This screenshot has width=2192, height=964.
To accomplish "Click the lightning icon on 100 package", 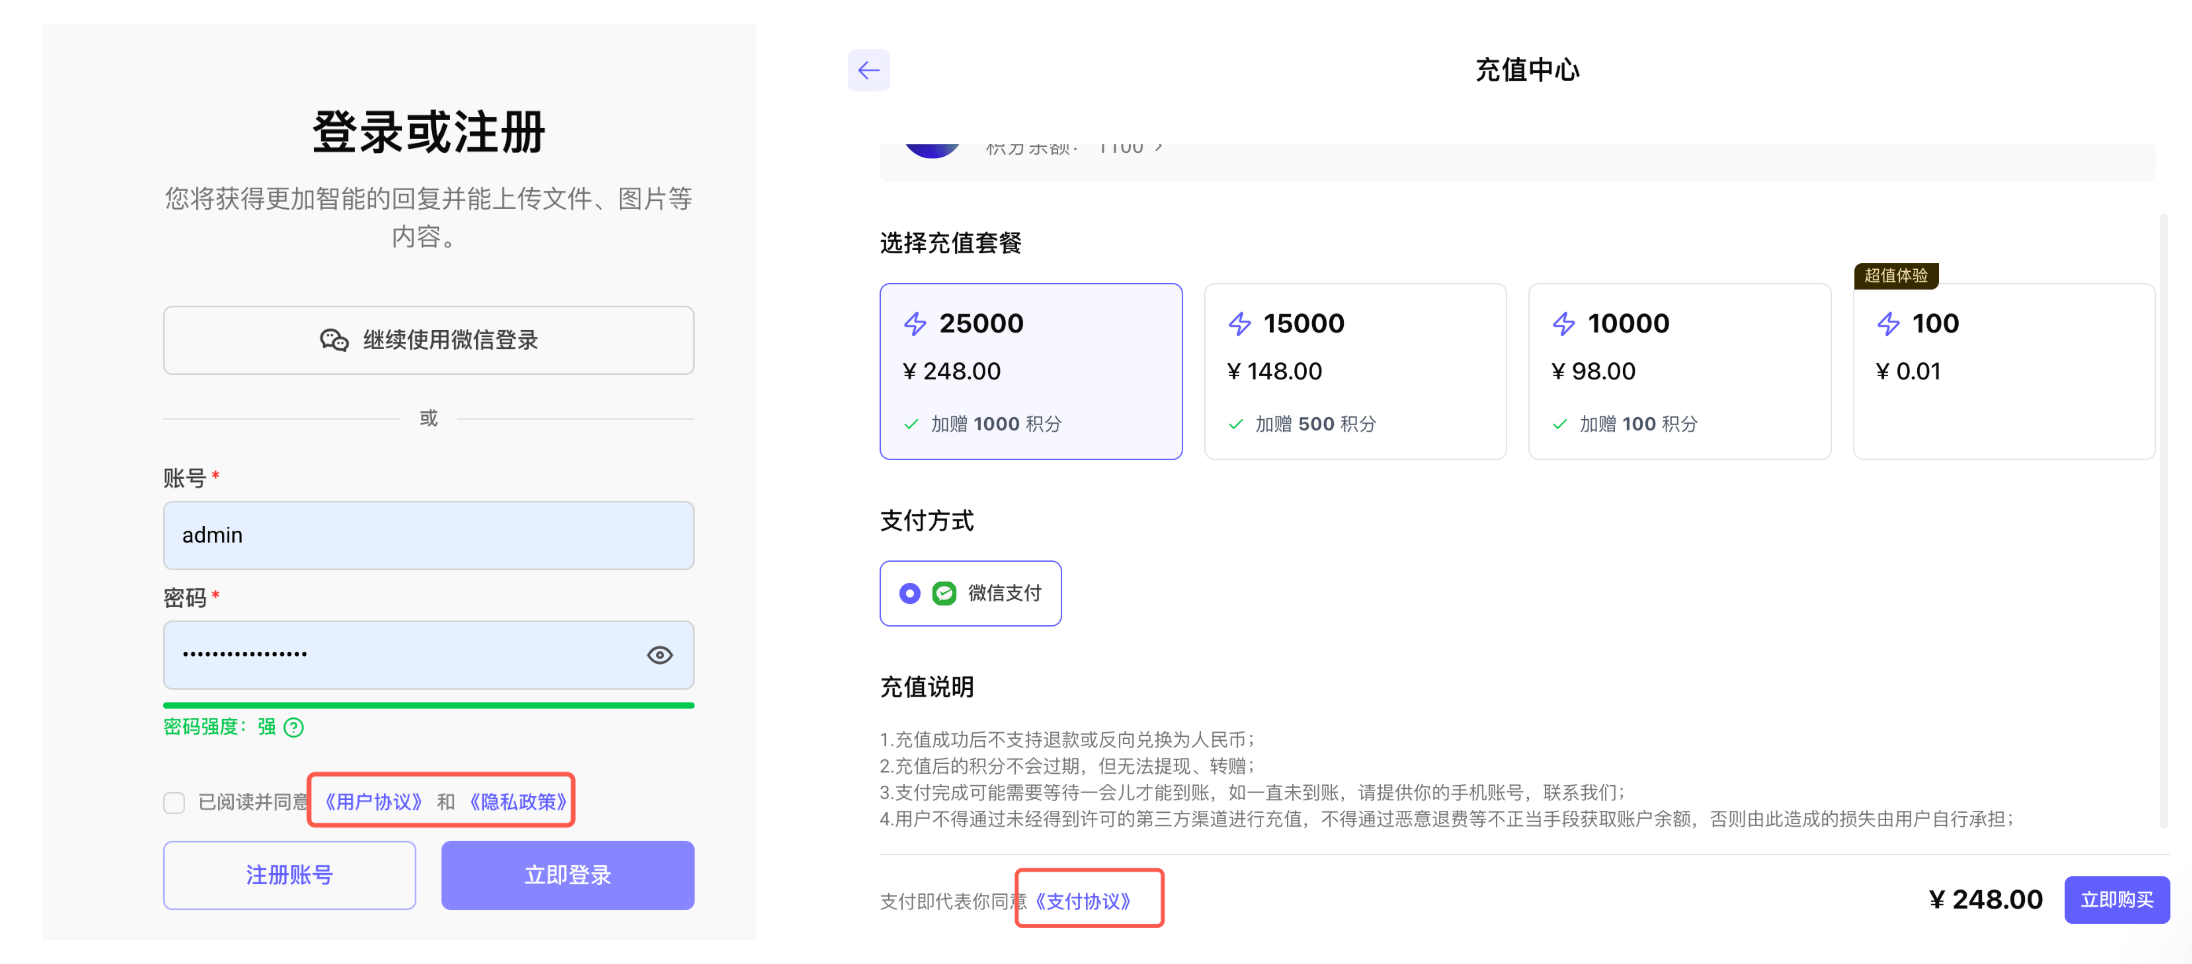I will click(x=1888, y=324).
